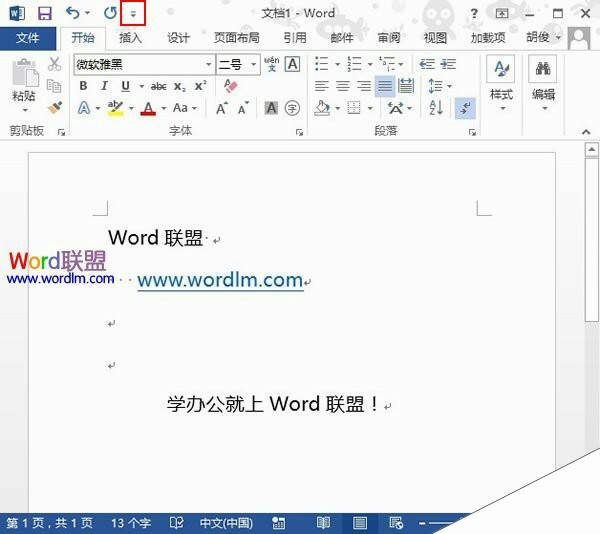The image size is (600, 534).
Task: Click the Numbering list icon
Action: [x=354, y=64]
